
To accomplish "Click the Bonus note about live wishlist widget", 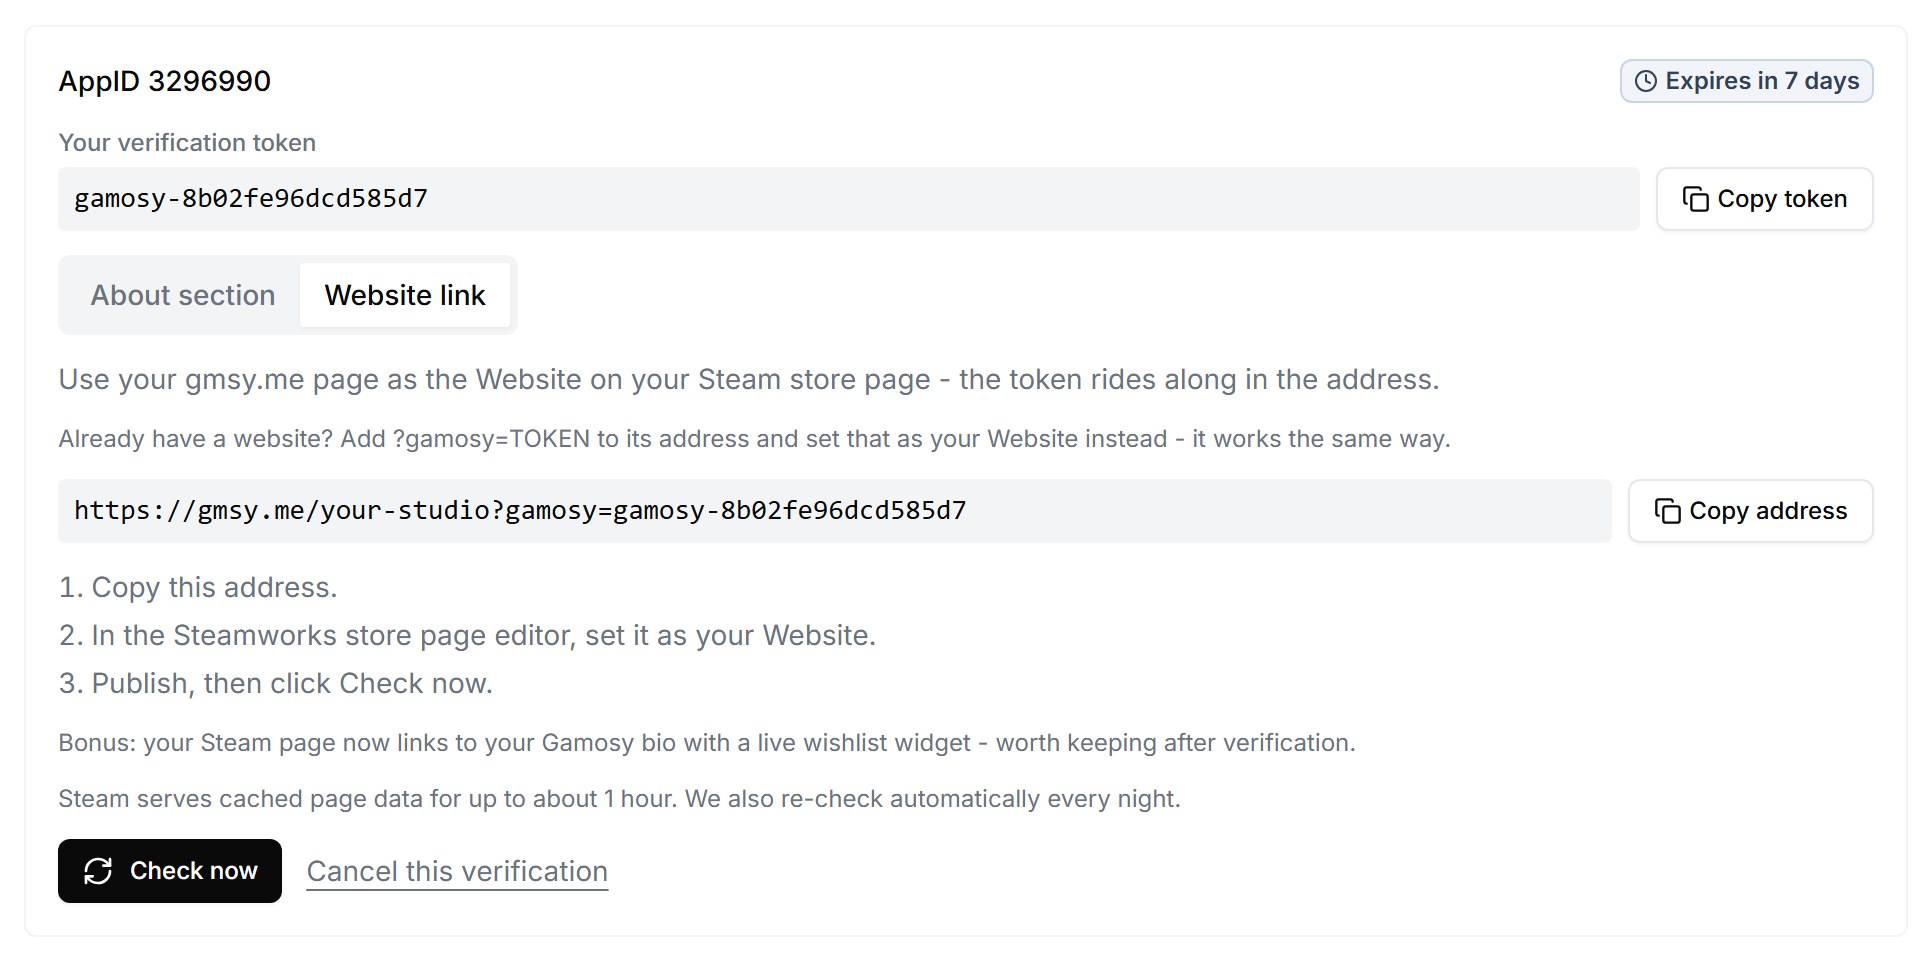I will (707, 743).
